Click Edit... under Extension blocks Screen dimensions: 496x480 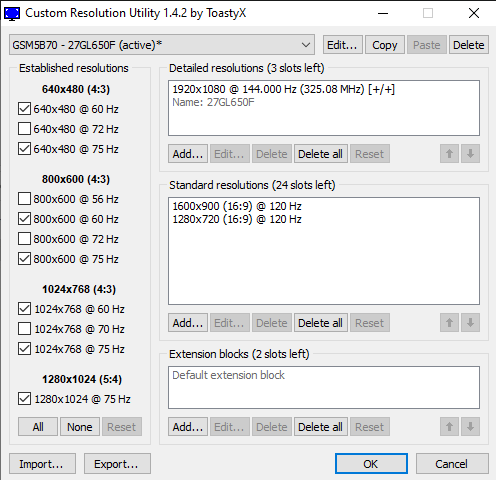230,427
